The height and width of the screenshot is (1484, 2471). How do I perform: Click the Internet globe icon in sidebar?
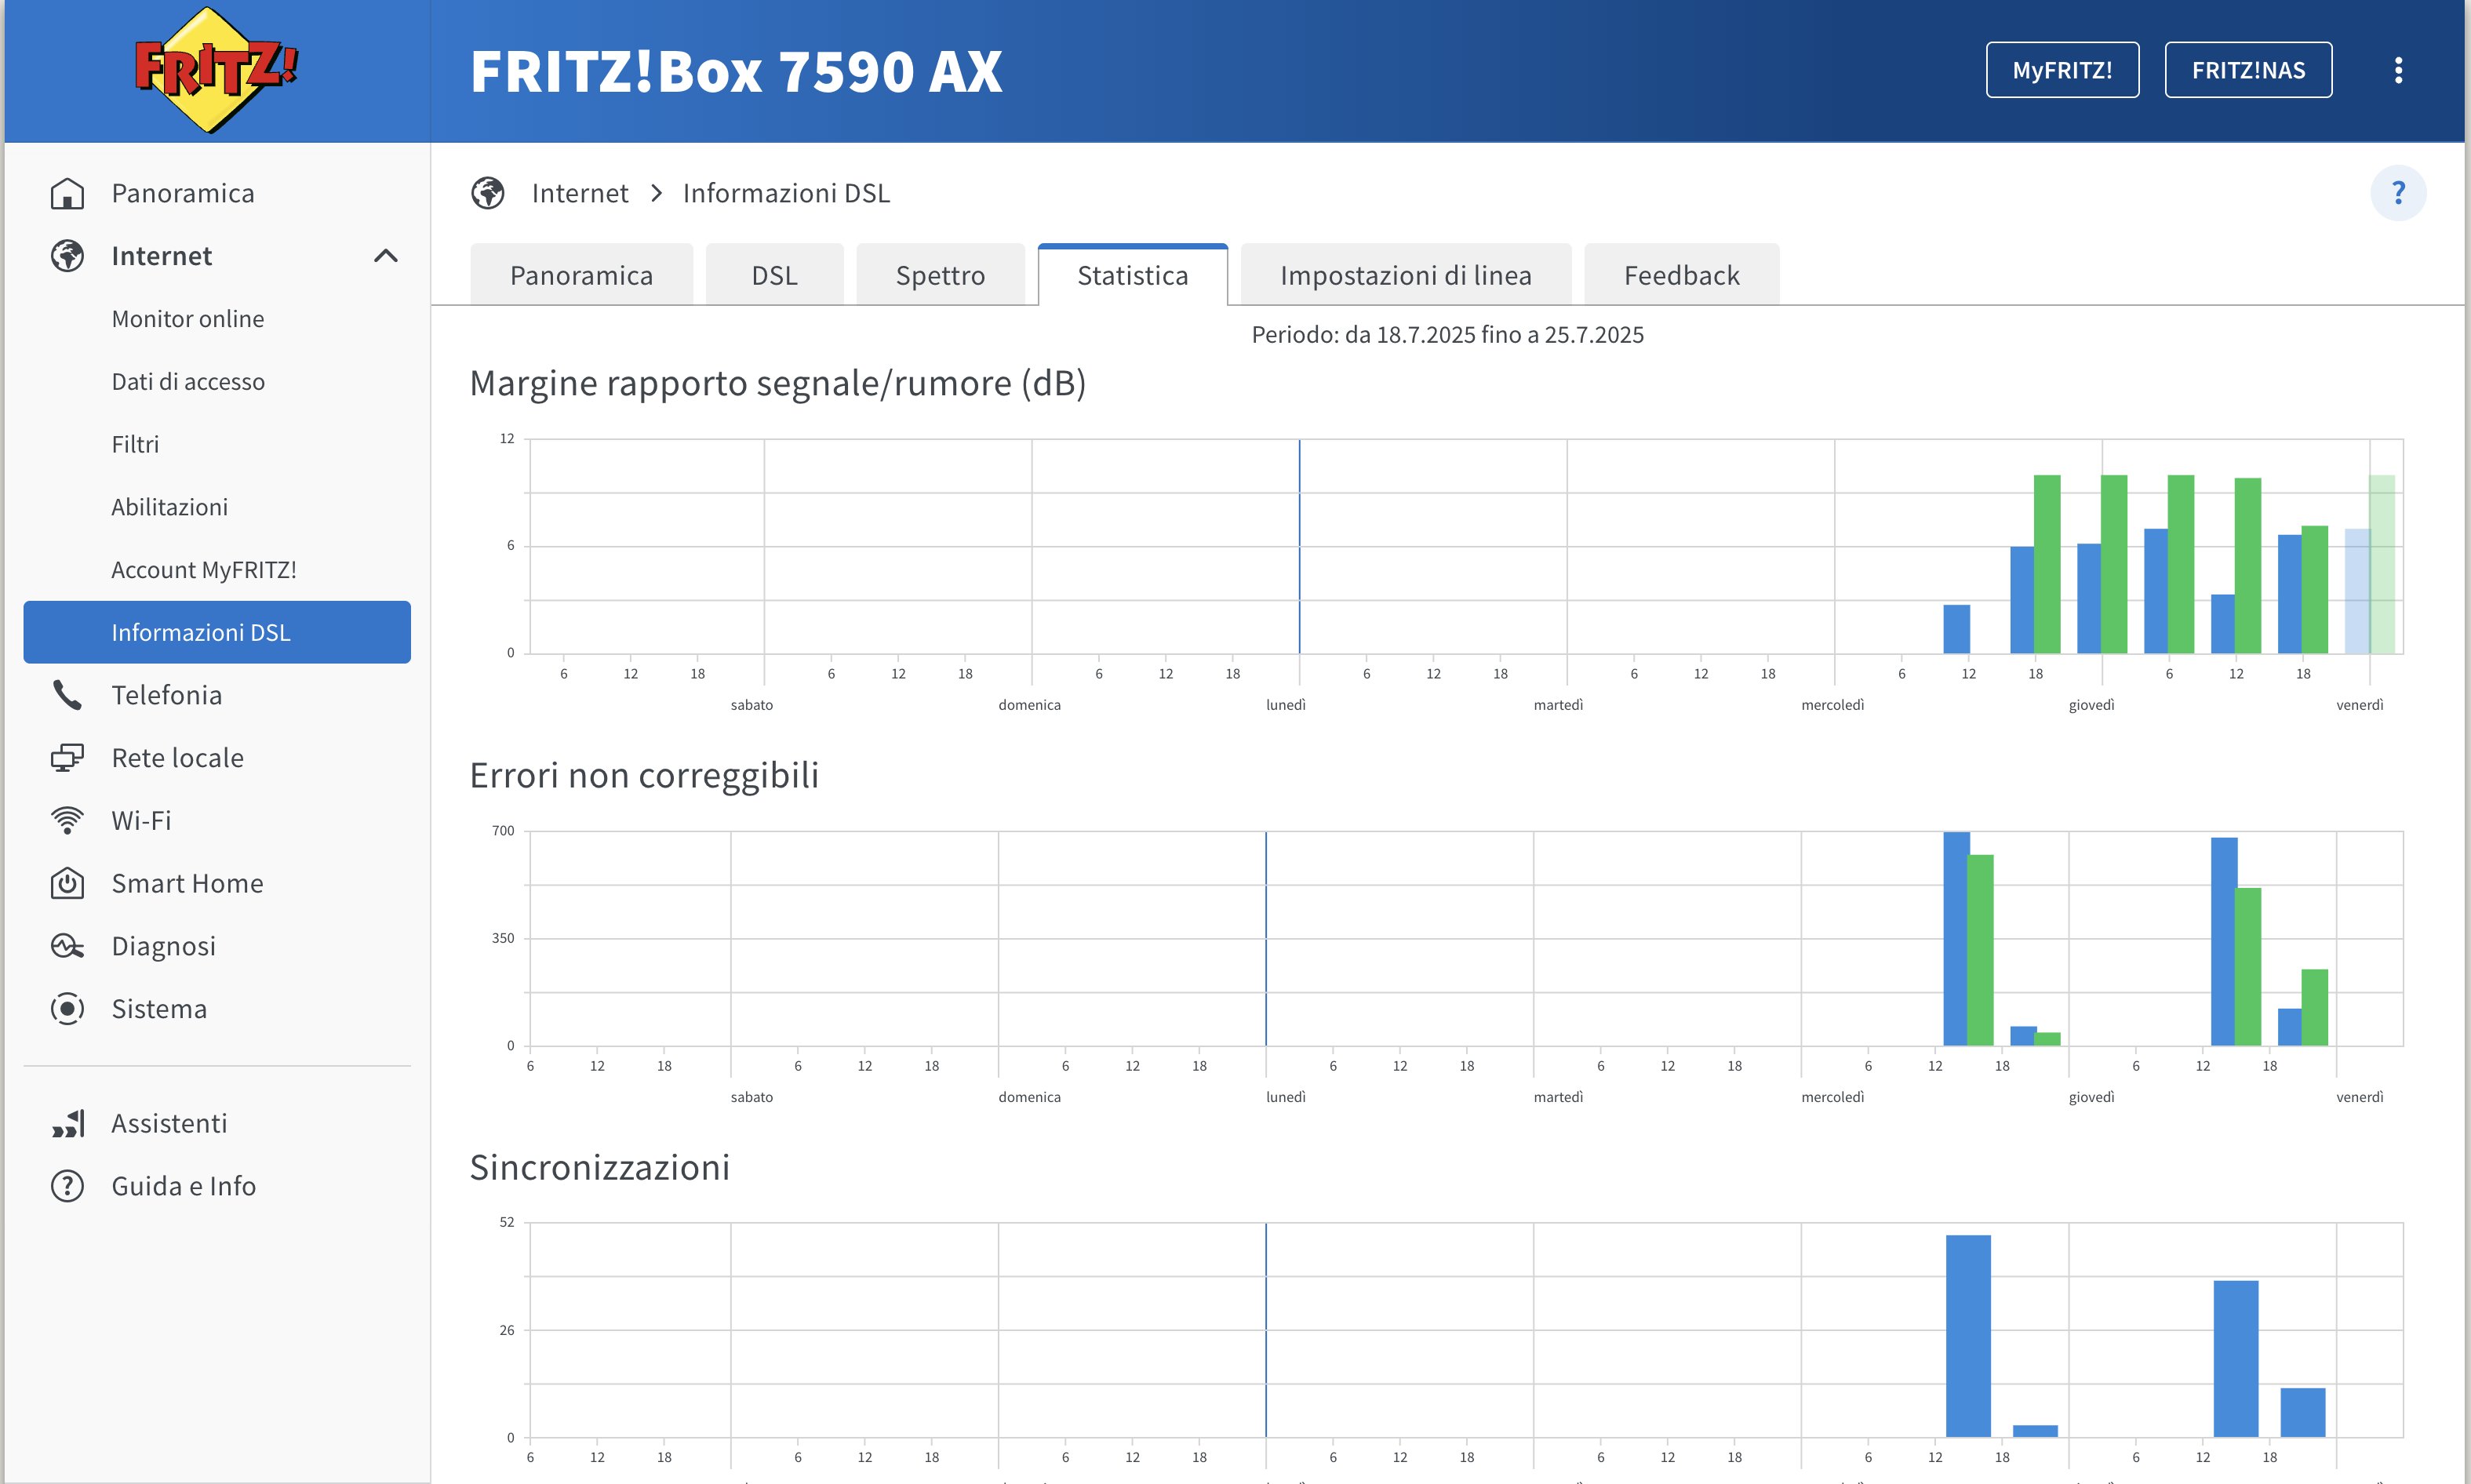point(67,256)
